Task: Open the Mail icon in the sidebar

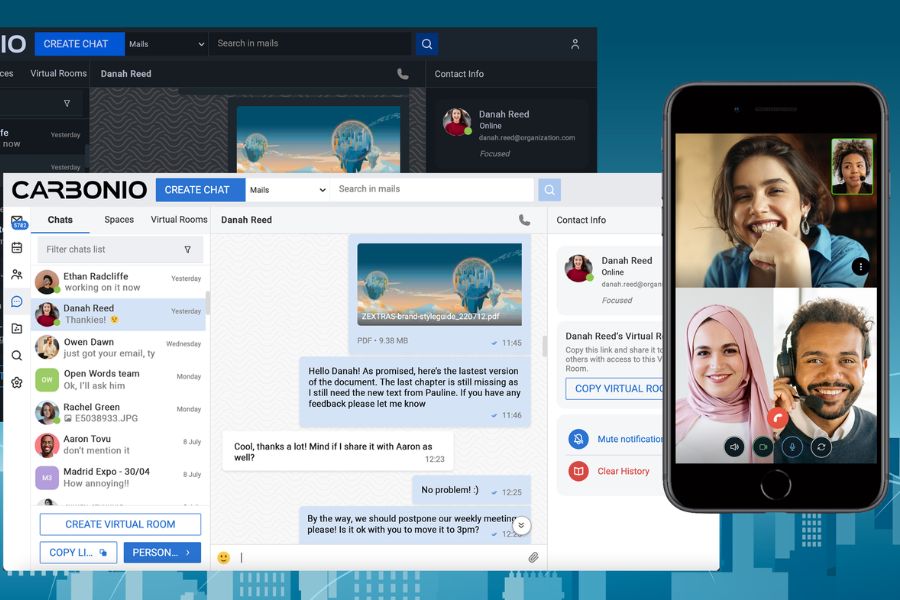Action: pyautogui.click(x=18, y=222)
